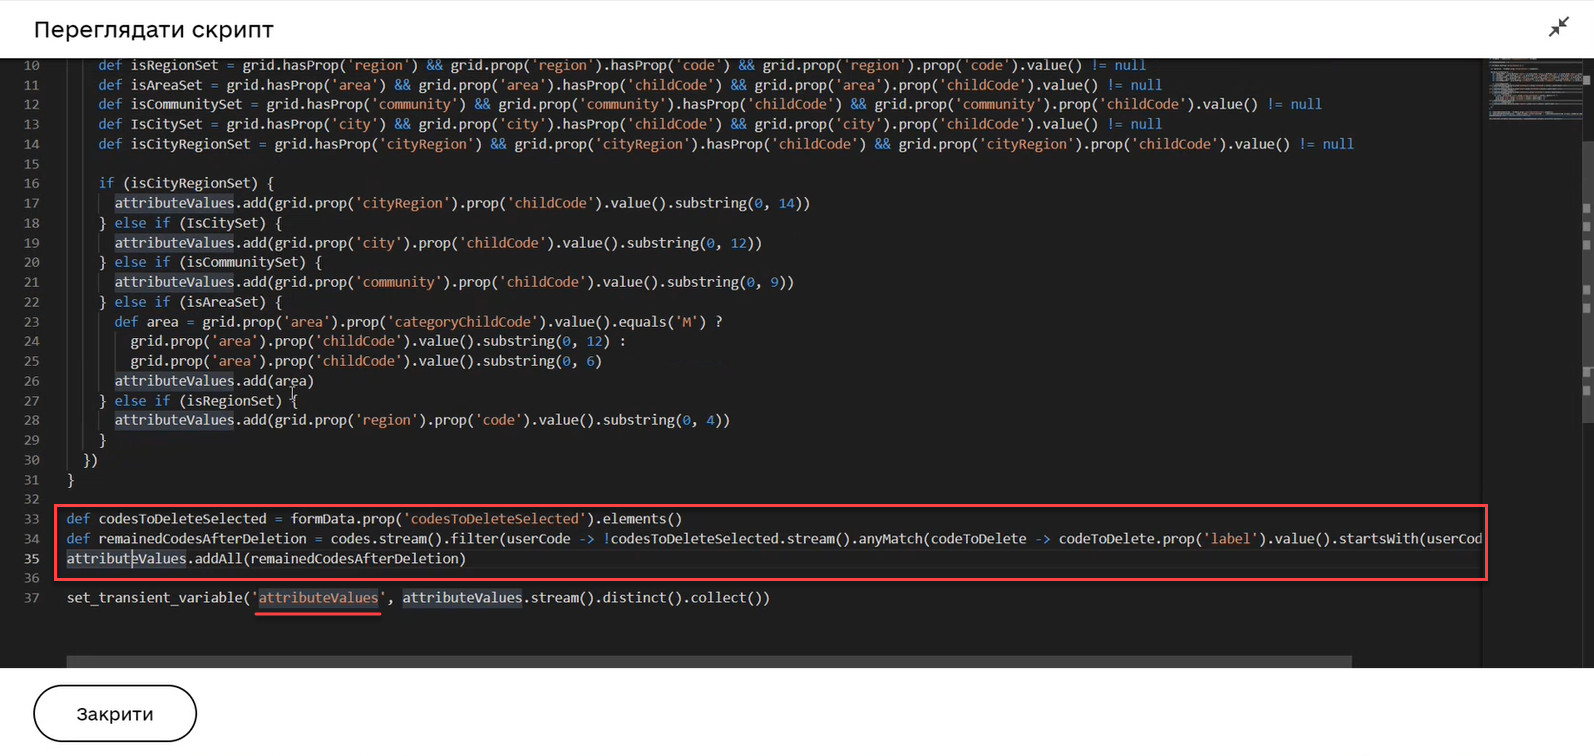Click 'else if (IsCitySet)' line
Viewport: 1594px width, 756px height.
coord(190,223)
